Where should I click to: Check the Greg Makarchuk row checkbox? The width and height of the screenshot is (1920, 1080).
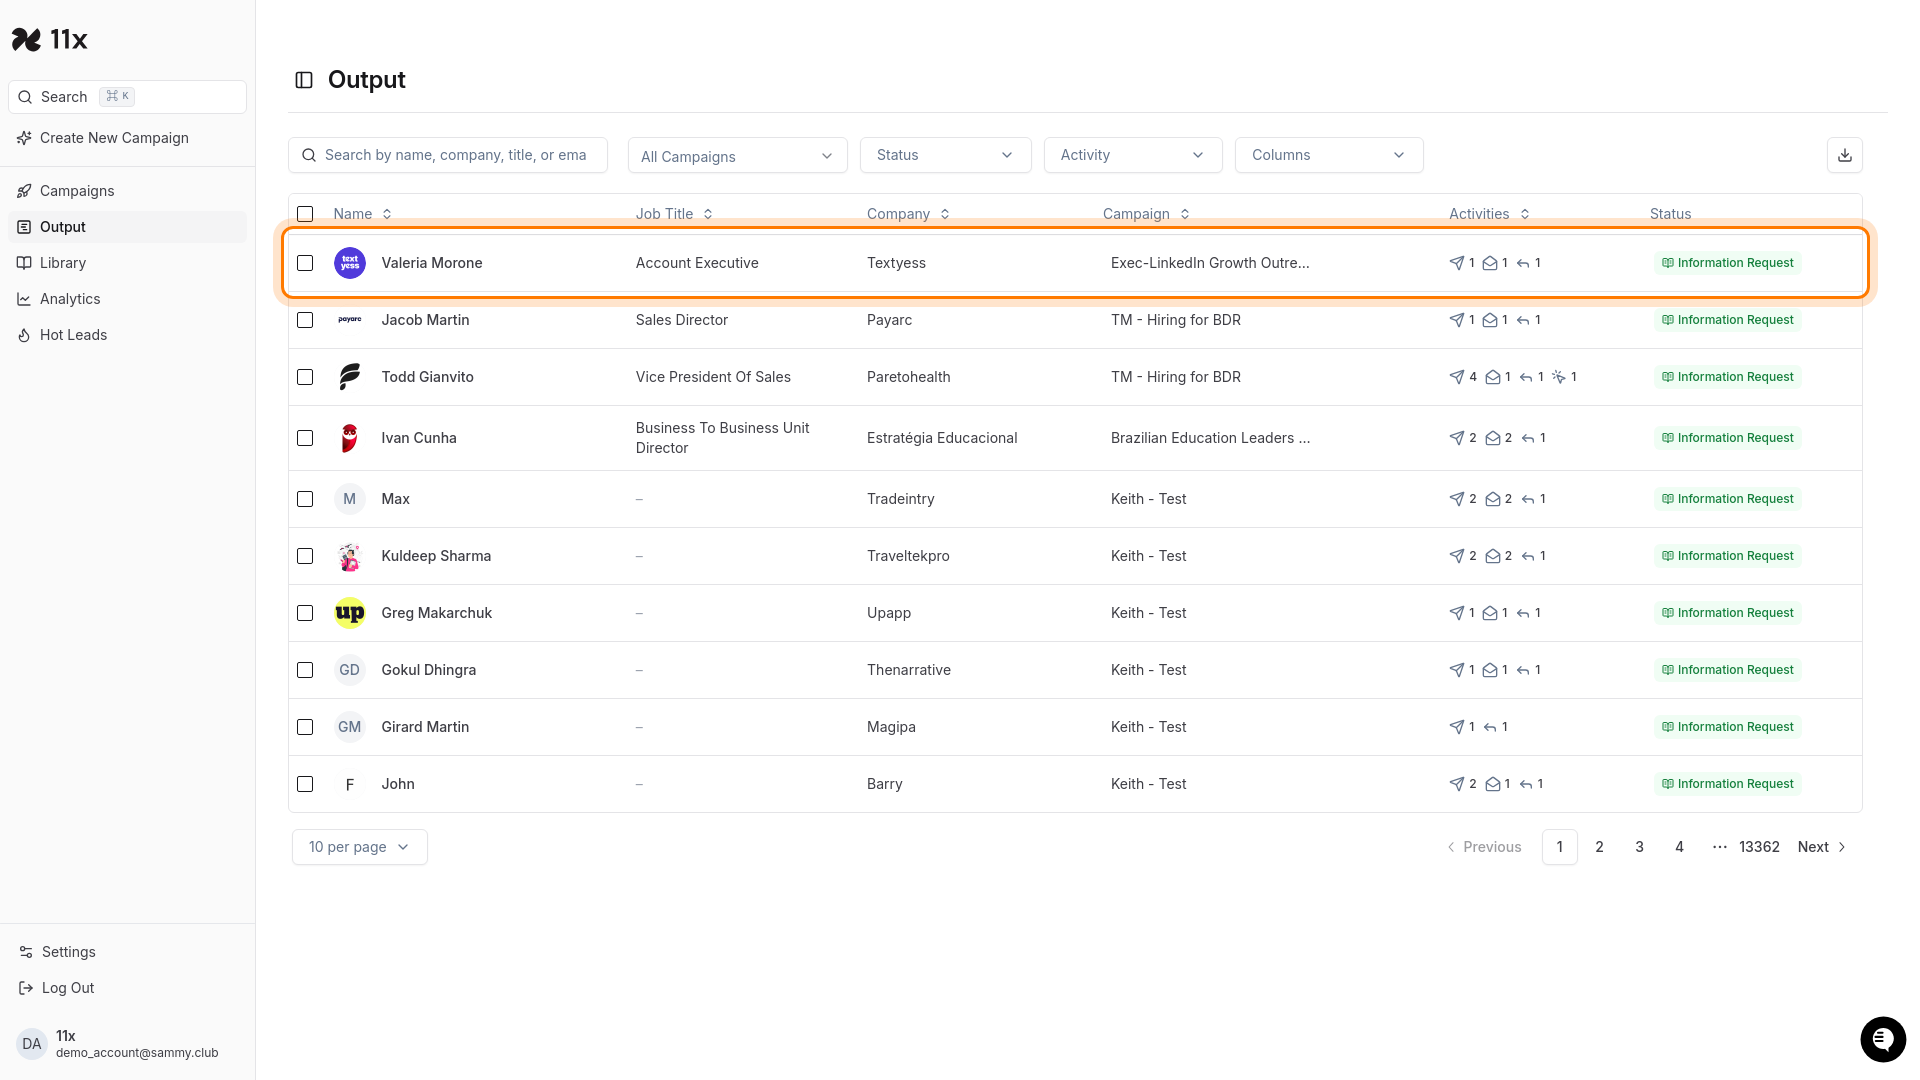coord(305,613)
